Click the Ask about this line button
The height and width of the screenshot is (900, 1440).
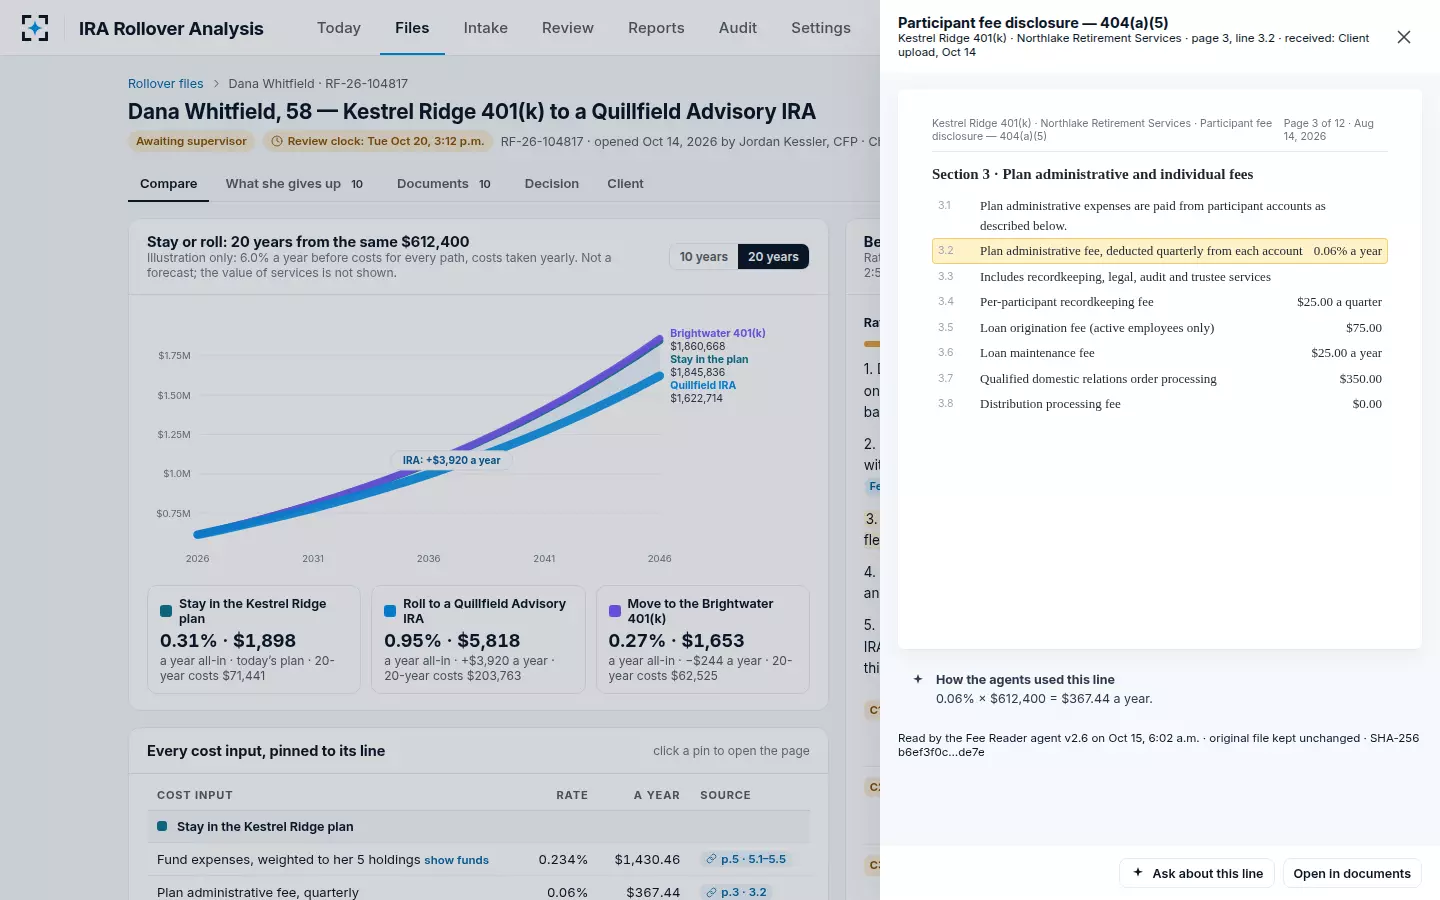coord(1197,873)
